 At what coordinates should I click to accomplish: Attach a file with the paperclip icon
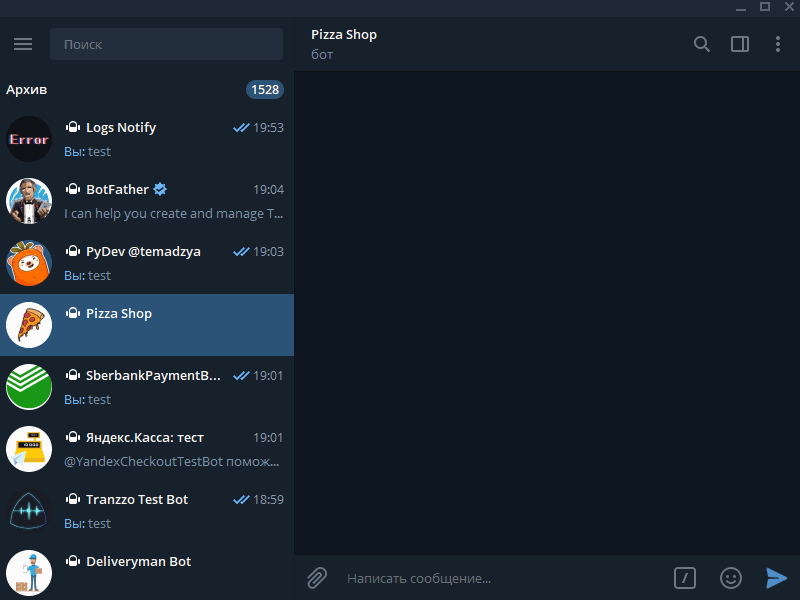316,578
